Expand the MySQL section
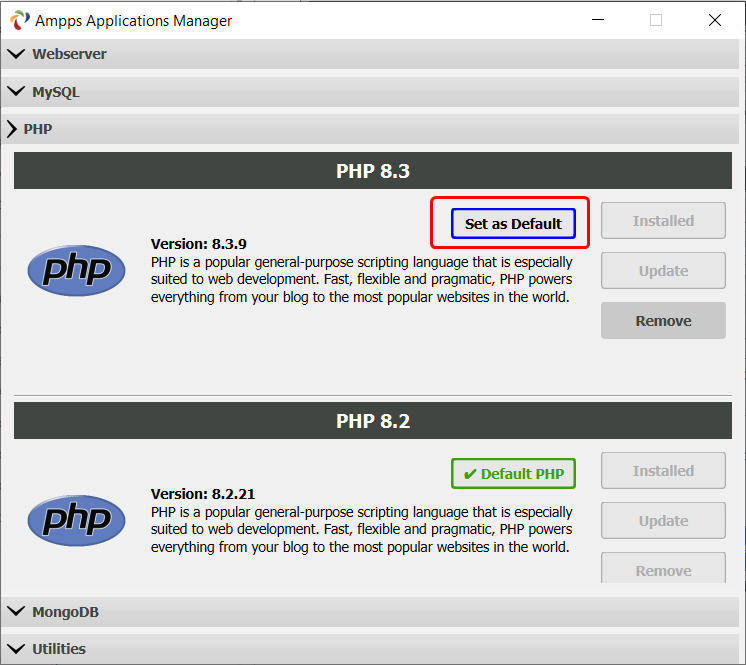Viewport: 746px width, 665px height. (370, 91)
